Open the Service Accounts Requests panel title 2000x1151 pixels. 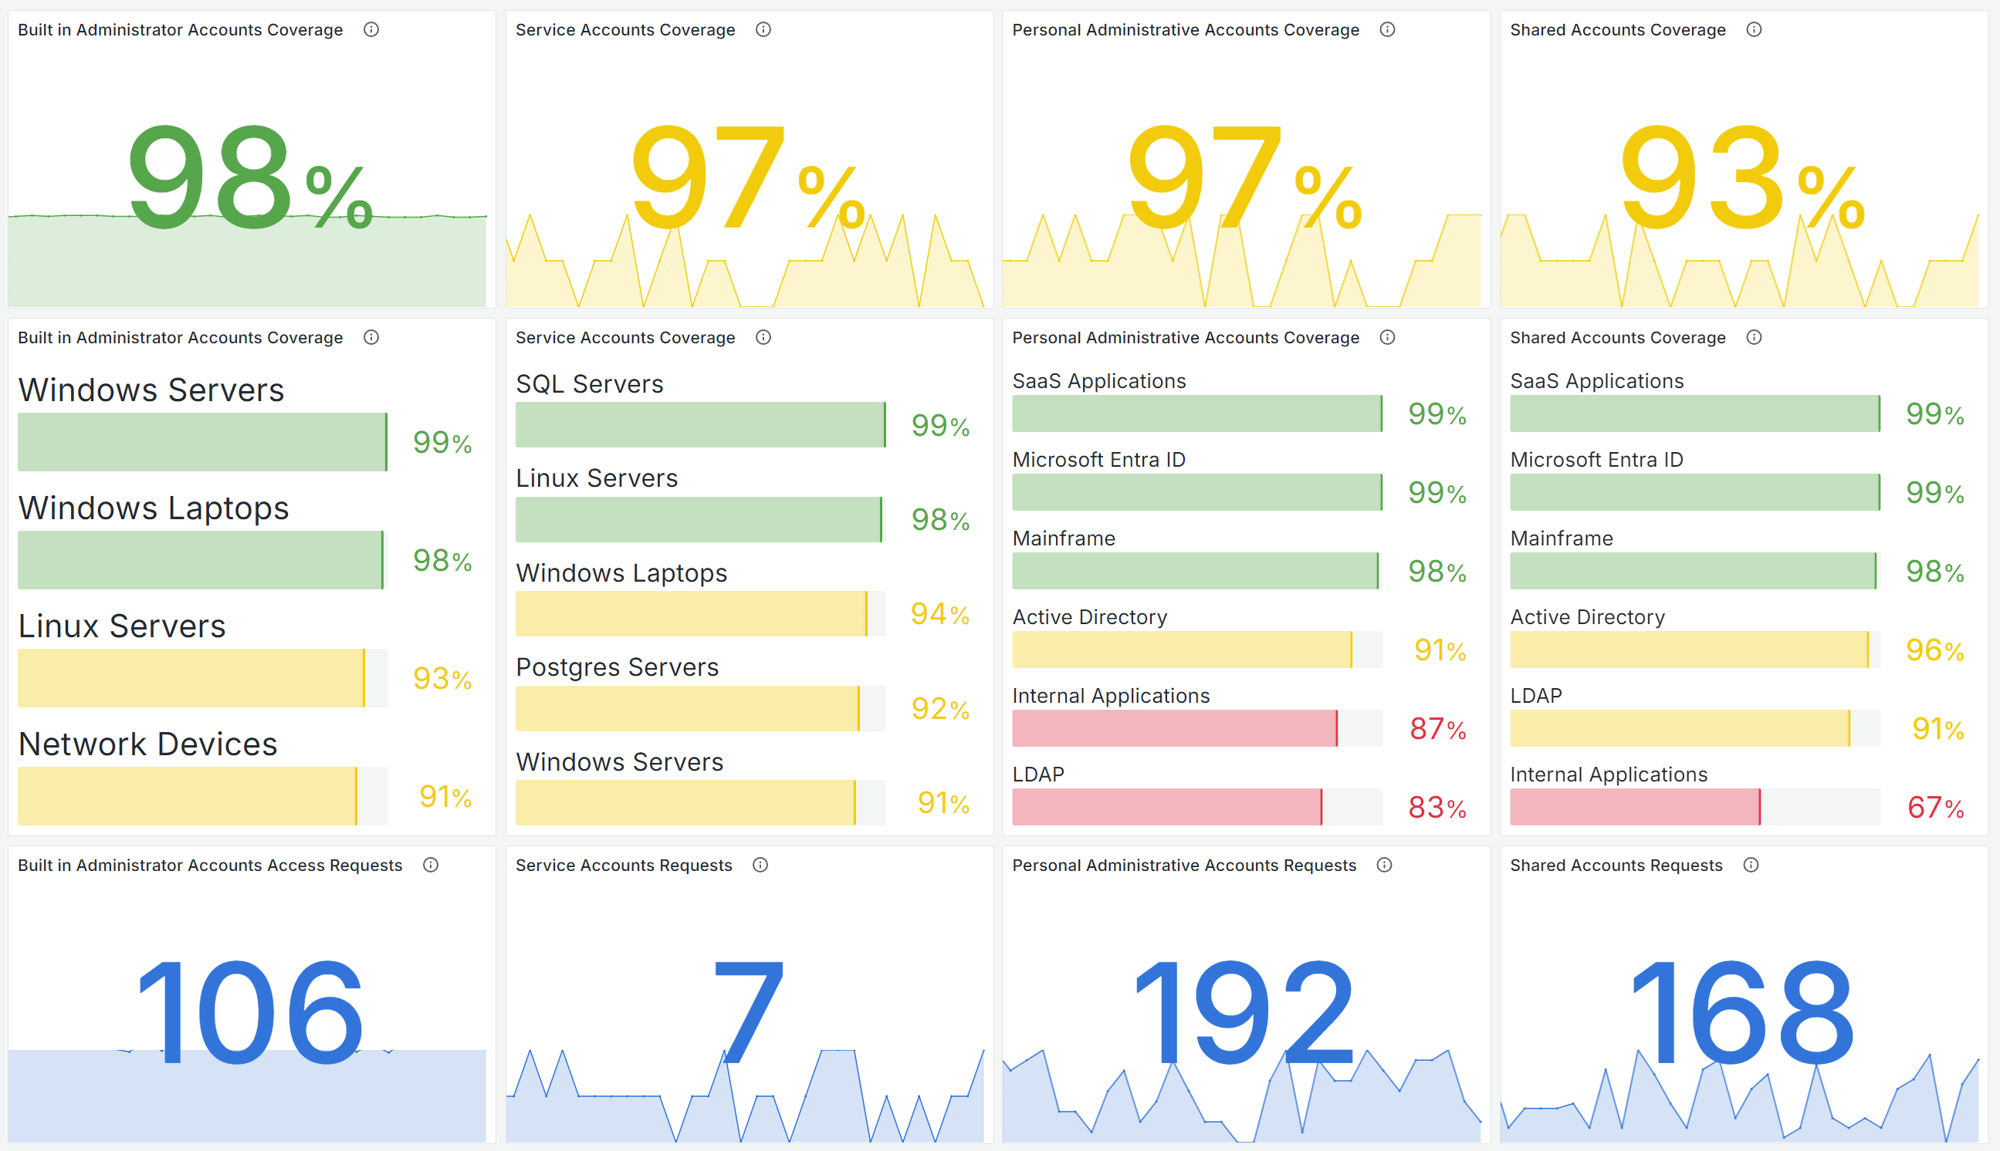tap(624, 865)
